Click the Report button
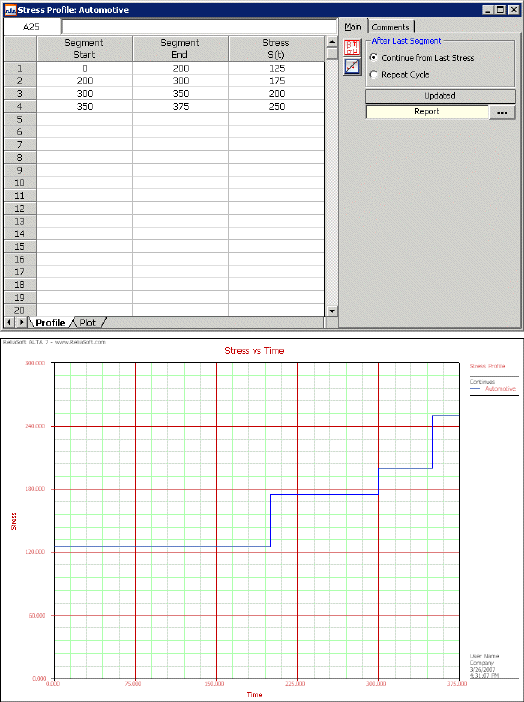 click(x=427, y=111)
